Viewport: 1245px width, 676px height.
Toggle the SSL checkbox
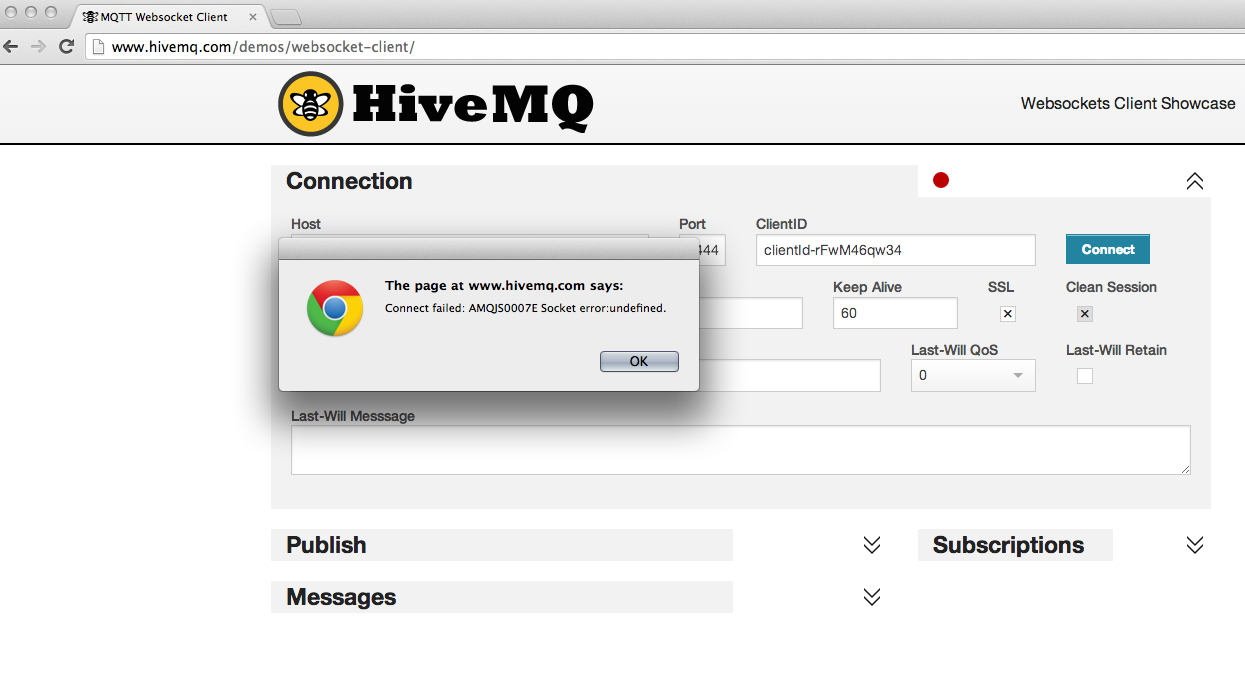pyautogui.click(x=1008, y=314)
